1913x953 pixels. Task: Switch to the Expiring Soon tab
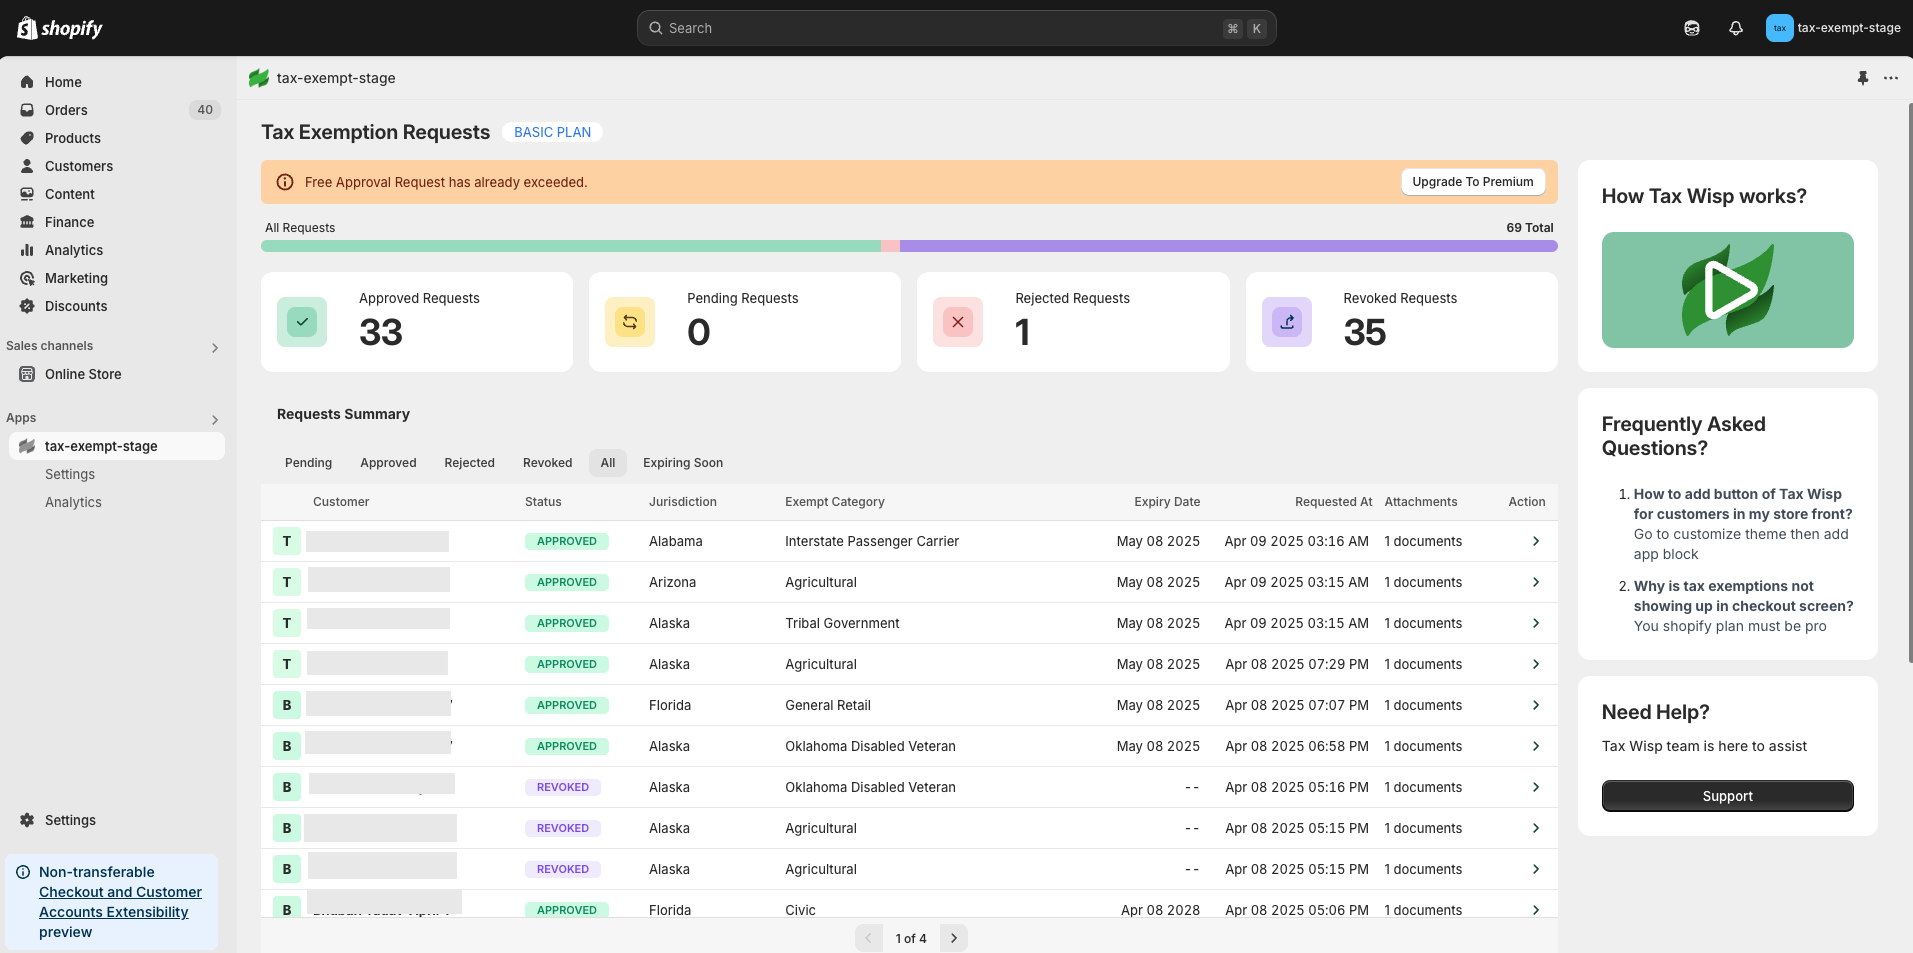point(683,463)
